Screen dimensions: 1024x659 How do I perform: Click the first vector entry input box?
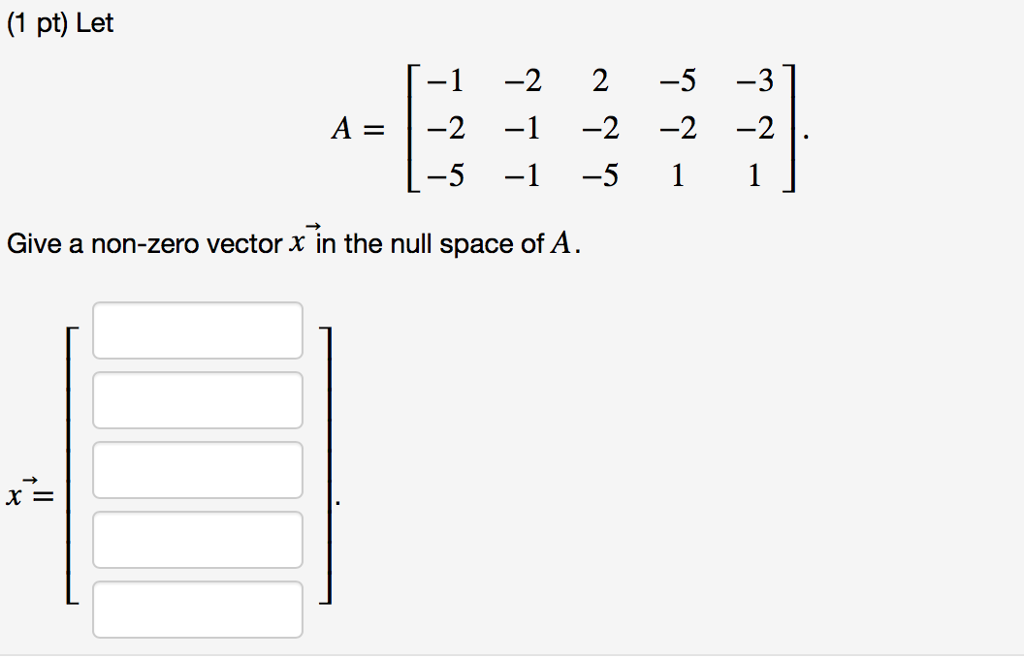tap(197, 330)
